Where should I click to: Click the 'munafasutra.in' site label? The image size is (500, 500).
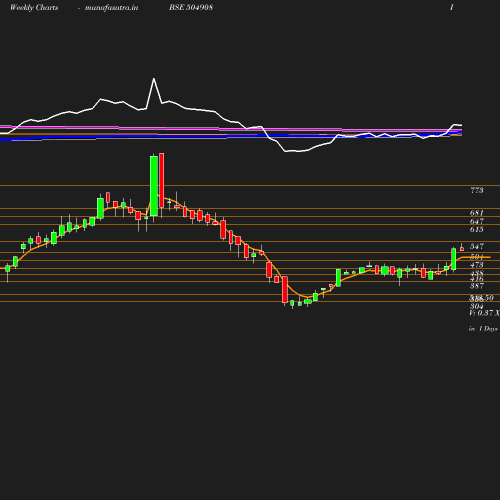tap(111, 8)
